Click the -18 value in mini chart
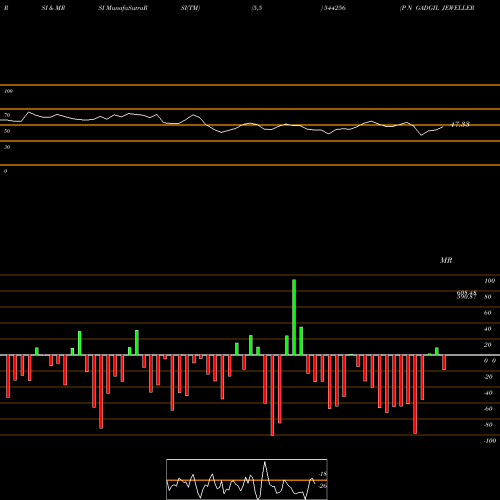This screenshot has width=500, height=500. point(323,474)
